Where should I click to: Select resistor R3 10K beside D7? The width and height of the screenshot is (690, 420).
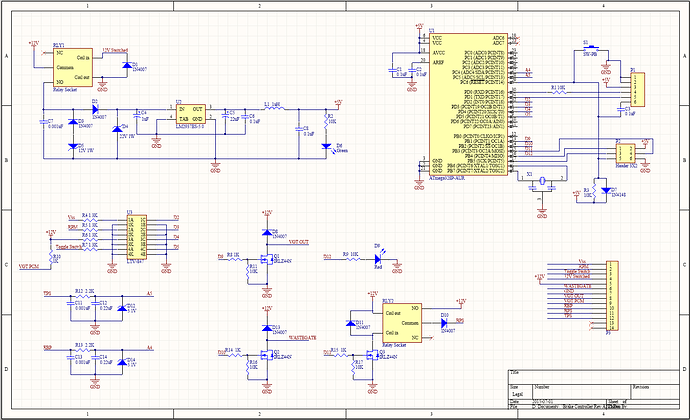[x=594, y=191]
